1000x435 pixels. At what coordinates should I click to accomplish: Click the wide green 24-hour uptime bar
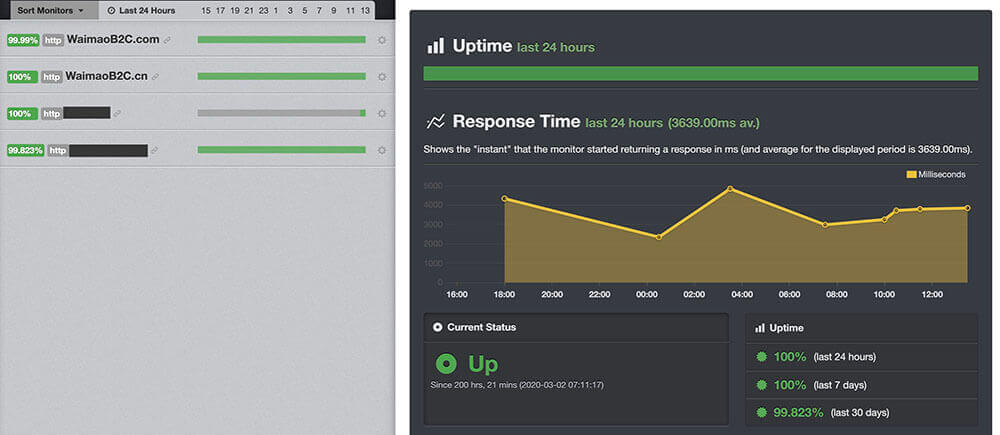coord(700,73)
